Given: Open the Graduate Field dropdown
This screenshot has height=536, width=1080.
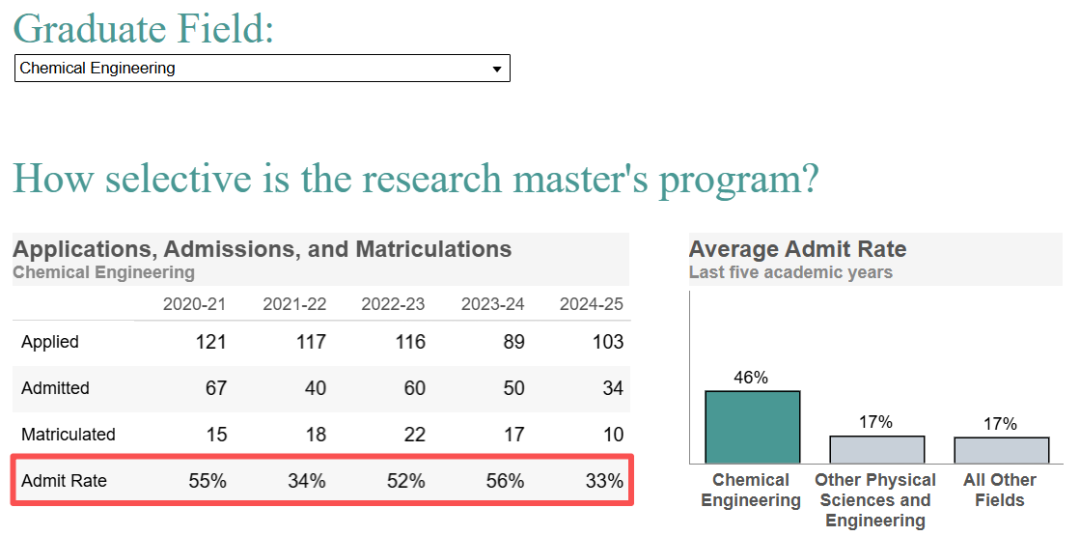Looking at the screenshot, I should pos(261,68).
